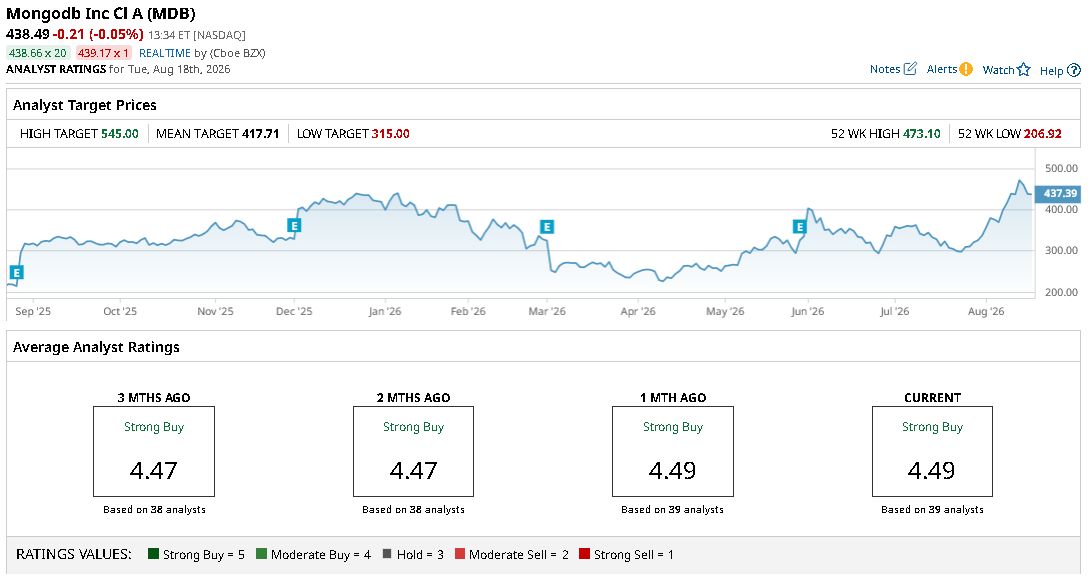Click the Oct '25 axis label

120,311
